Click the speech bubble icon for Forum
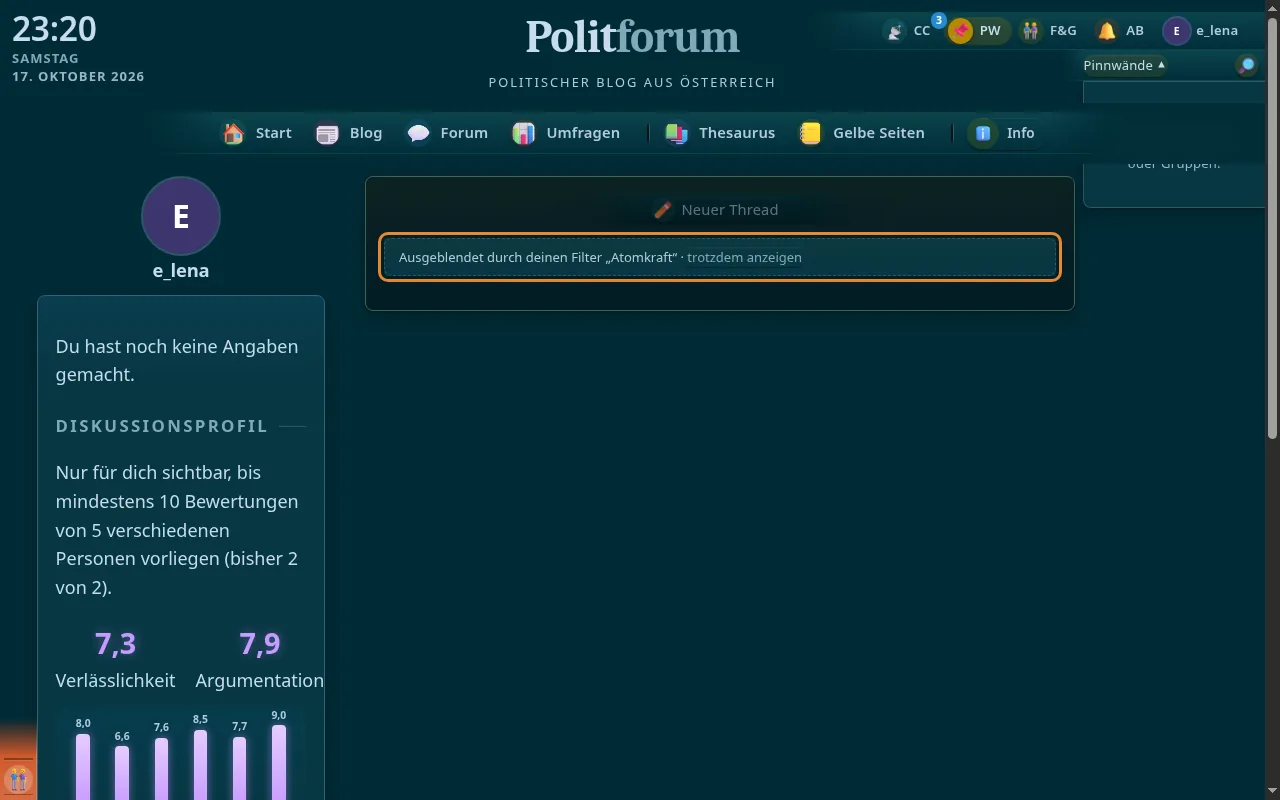1280x800 pixels. tap(419, 133)
